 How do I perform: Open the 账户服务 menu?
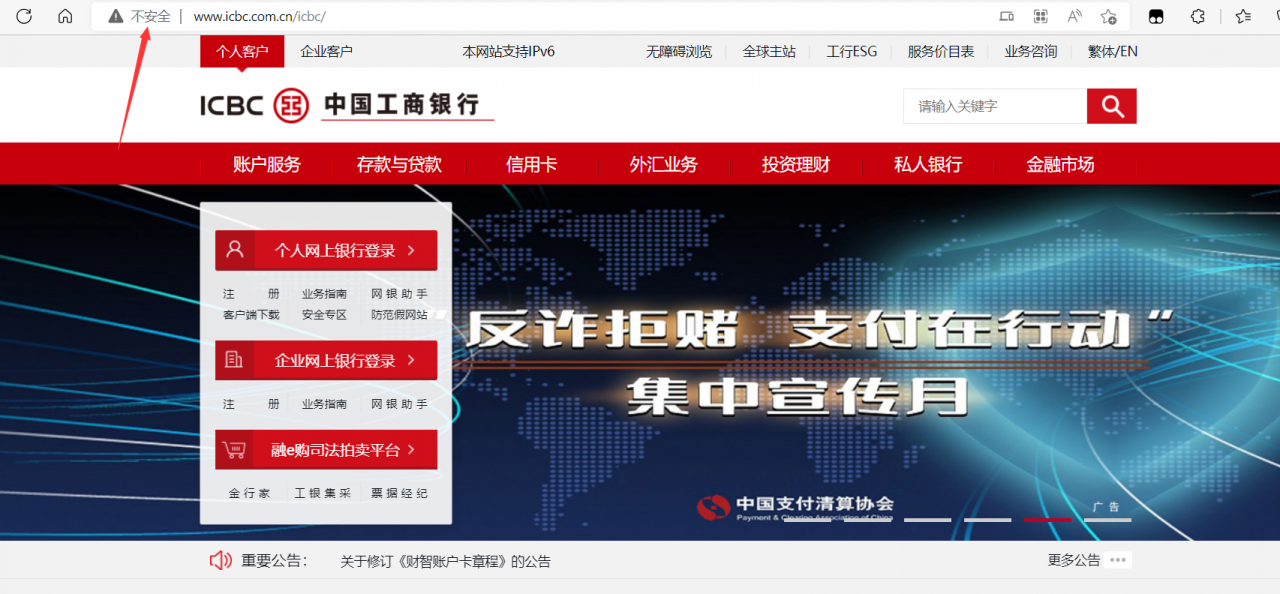[267, 165]
